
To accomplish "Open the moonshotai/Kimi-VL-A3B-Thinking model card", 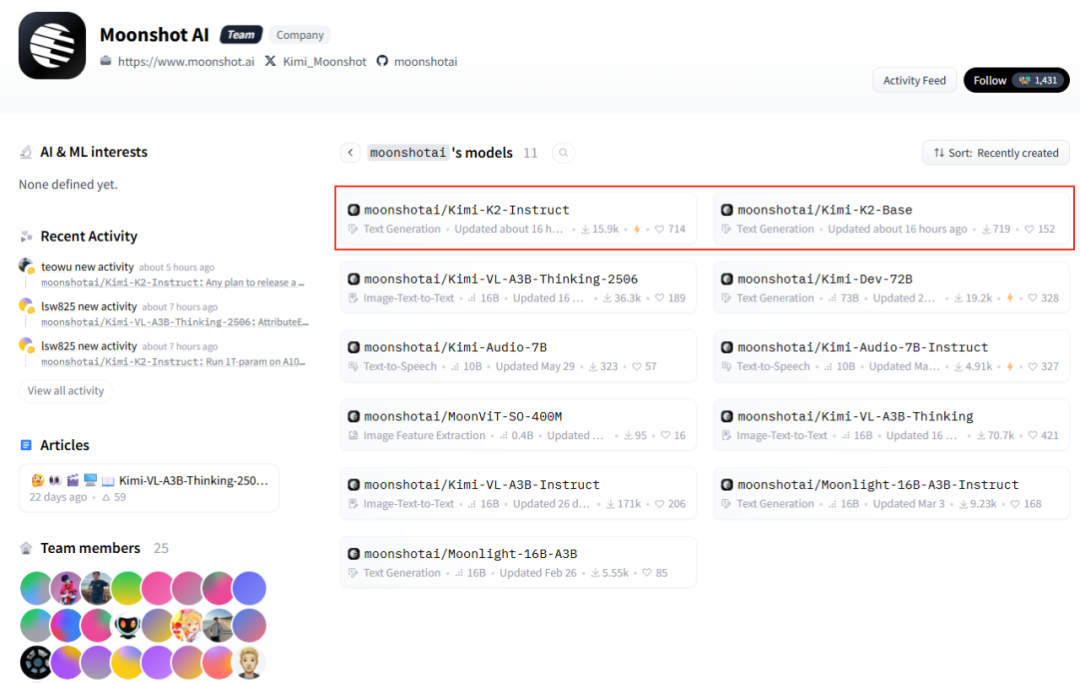I will 891,425.
